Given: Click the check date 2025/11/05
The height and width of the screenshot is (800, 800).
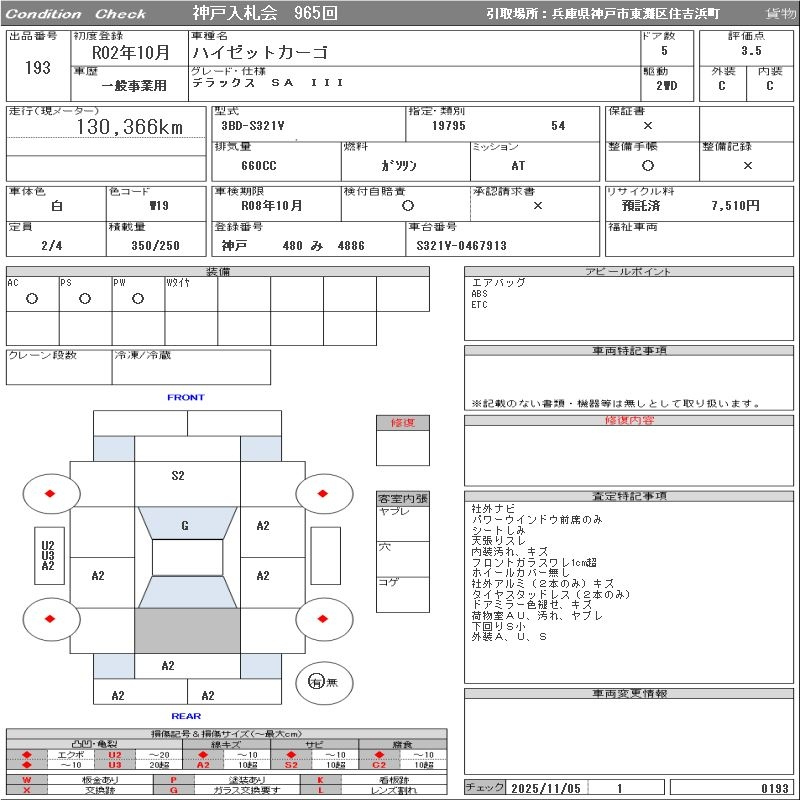Looking at the screenshot, I should point(547,788).
